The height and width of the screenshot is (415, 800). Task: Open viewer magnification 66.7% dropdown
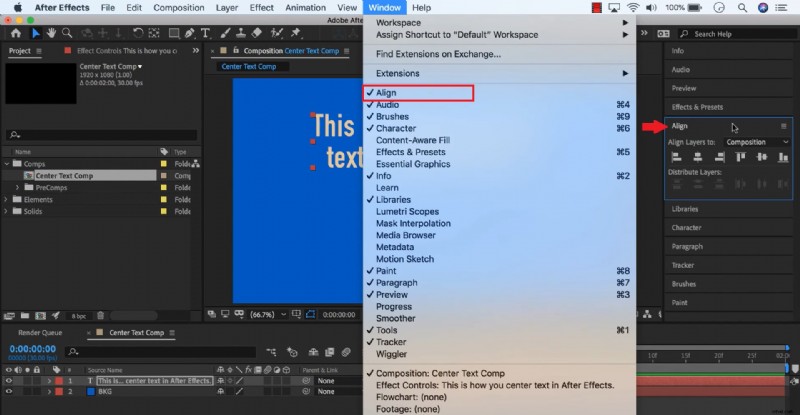point(268,315)
